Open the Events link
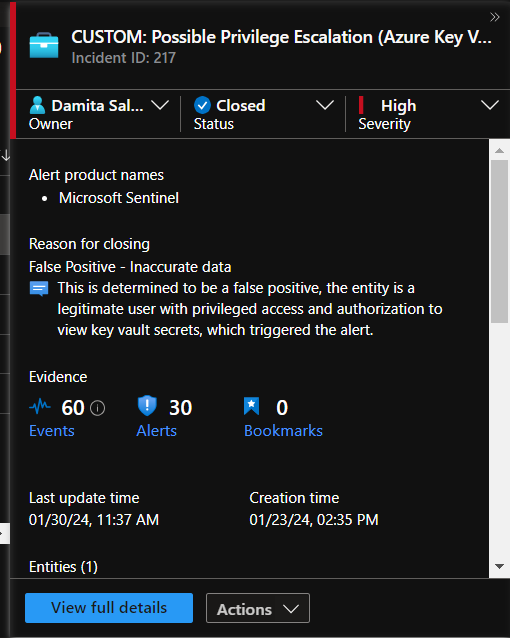 click(x=52, y=430)
